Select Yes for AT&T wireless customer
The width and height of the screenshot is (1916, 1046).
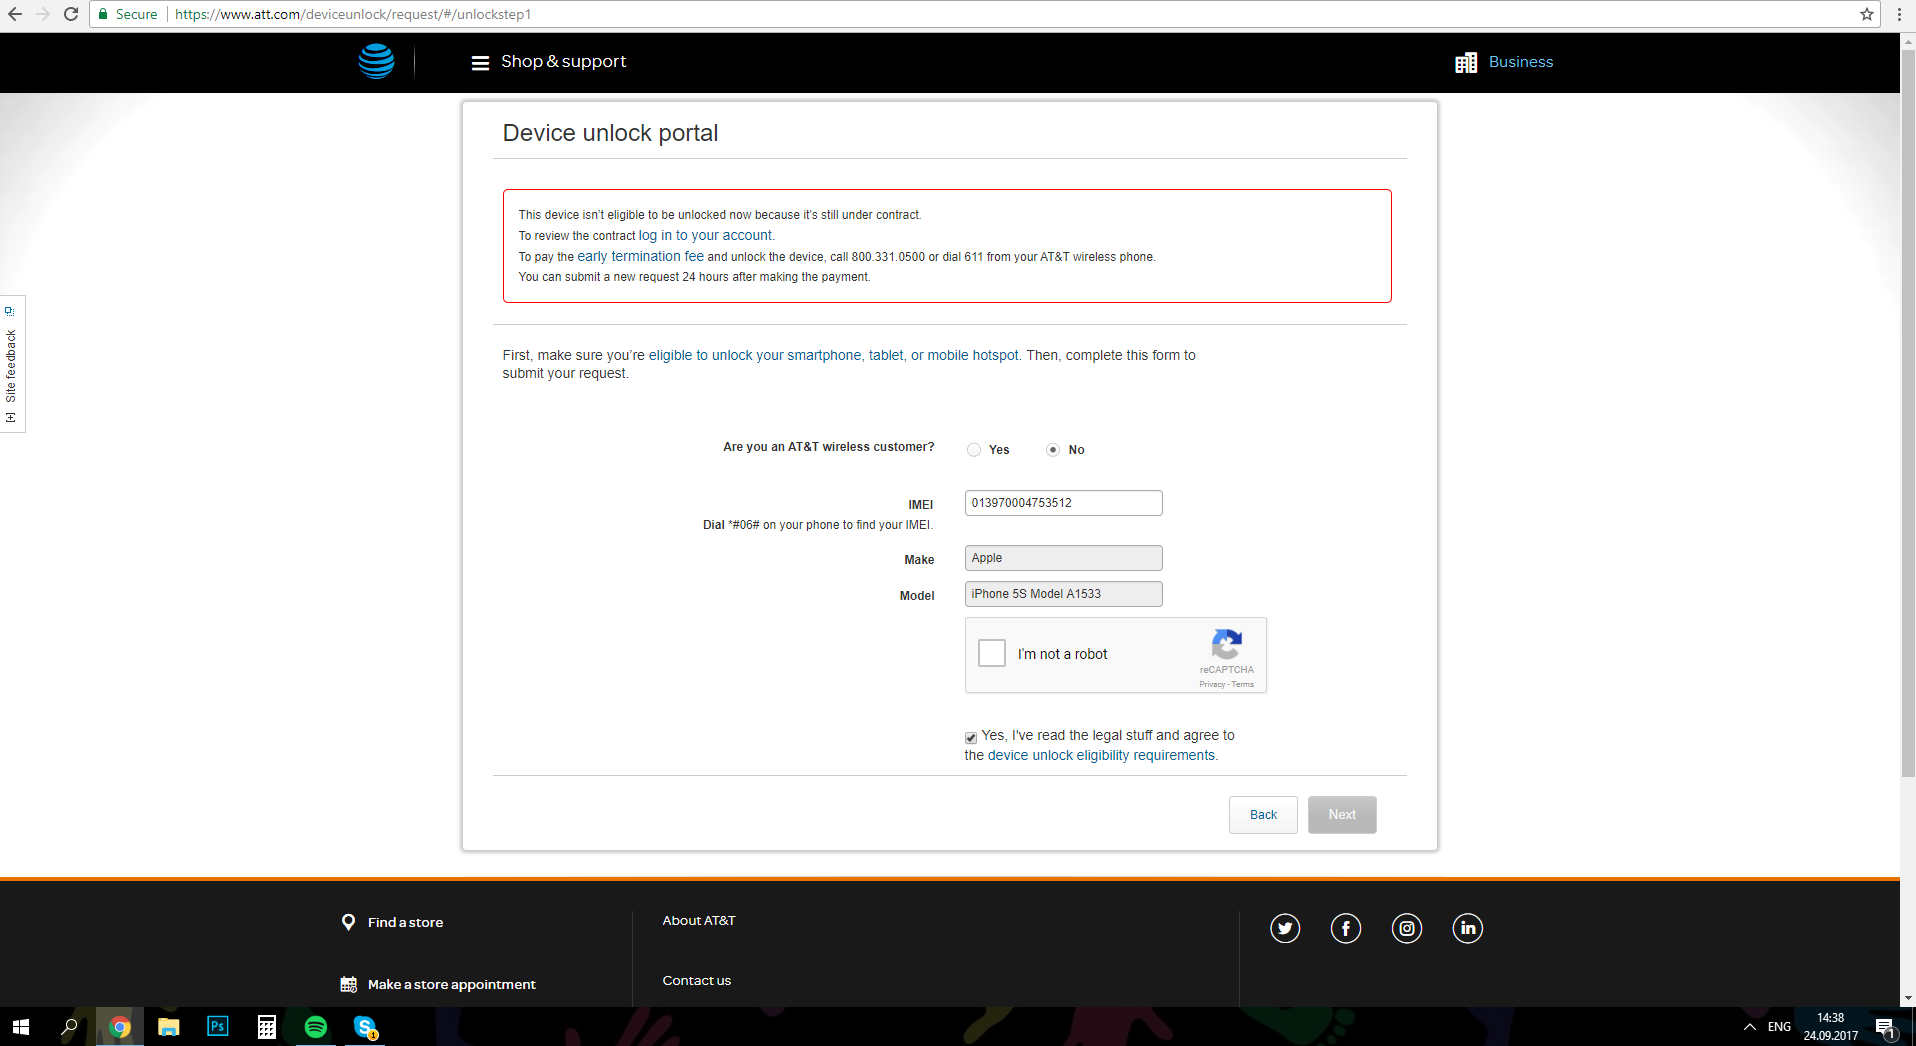pyautogui.click(x=973, y=449)
